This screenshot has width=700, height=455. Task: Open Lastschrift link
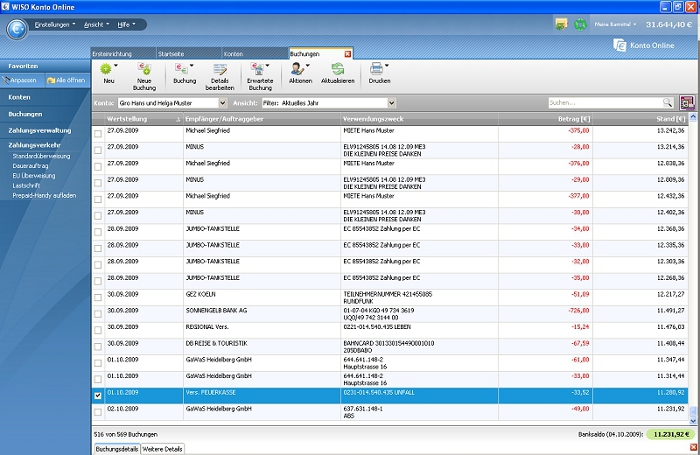(26, 186)
